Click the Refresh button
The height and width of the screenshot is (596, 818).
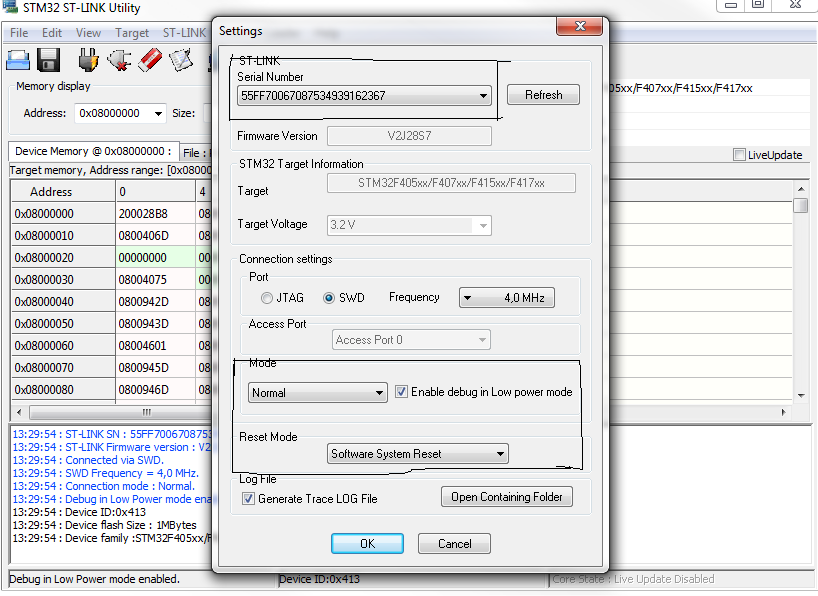(x=543, y=94)
